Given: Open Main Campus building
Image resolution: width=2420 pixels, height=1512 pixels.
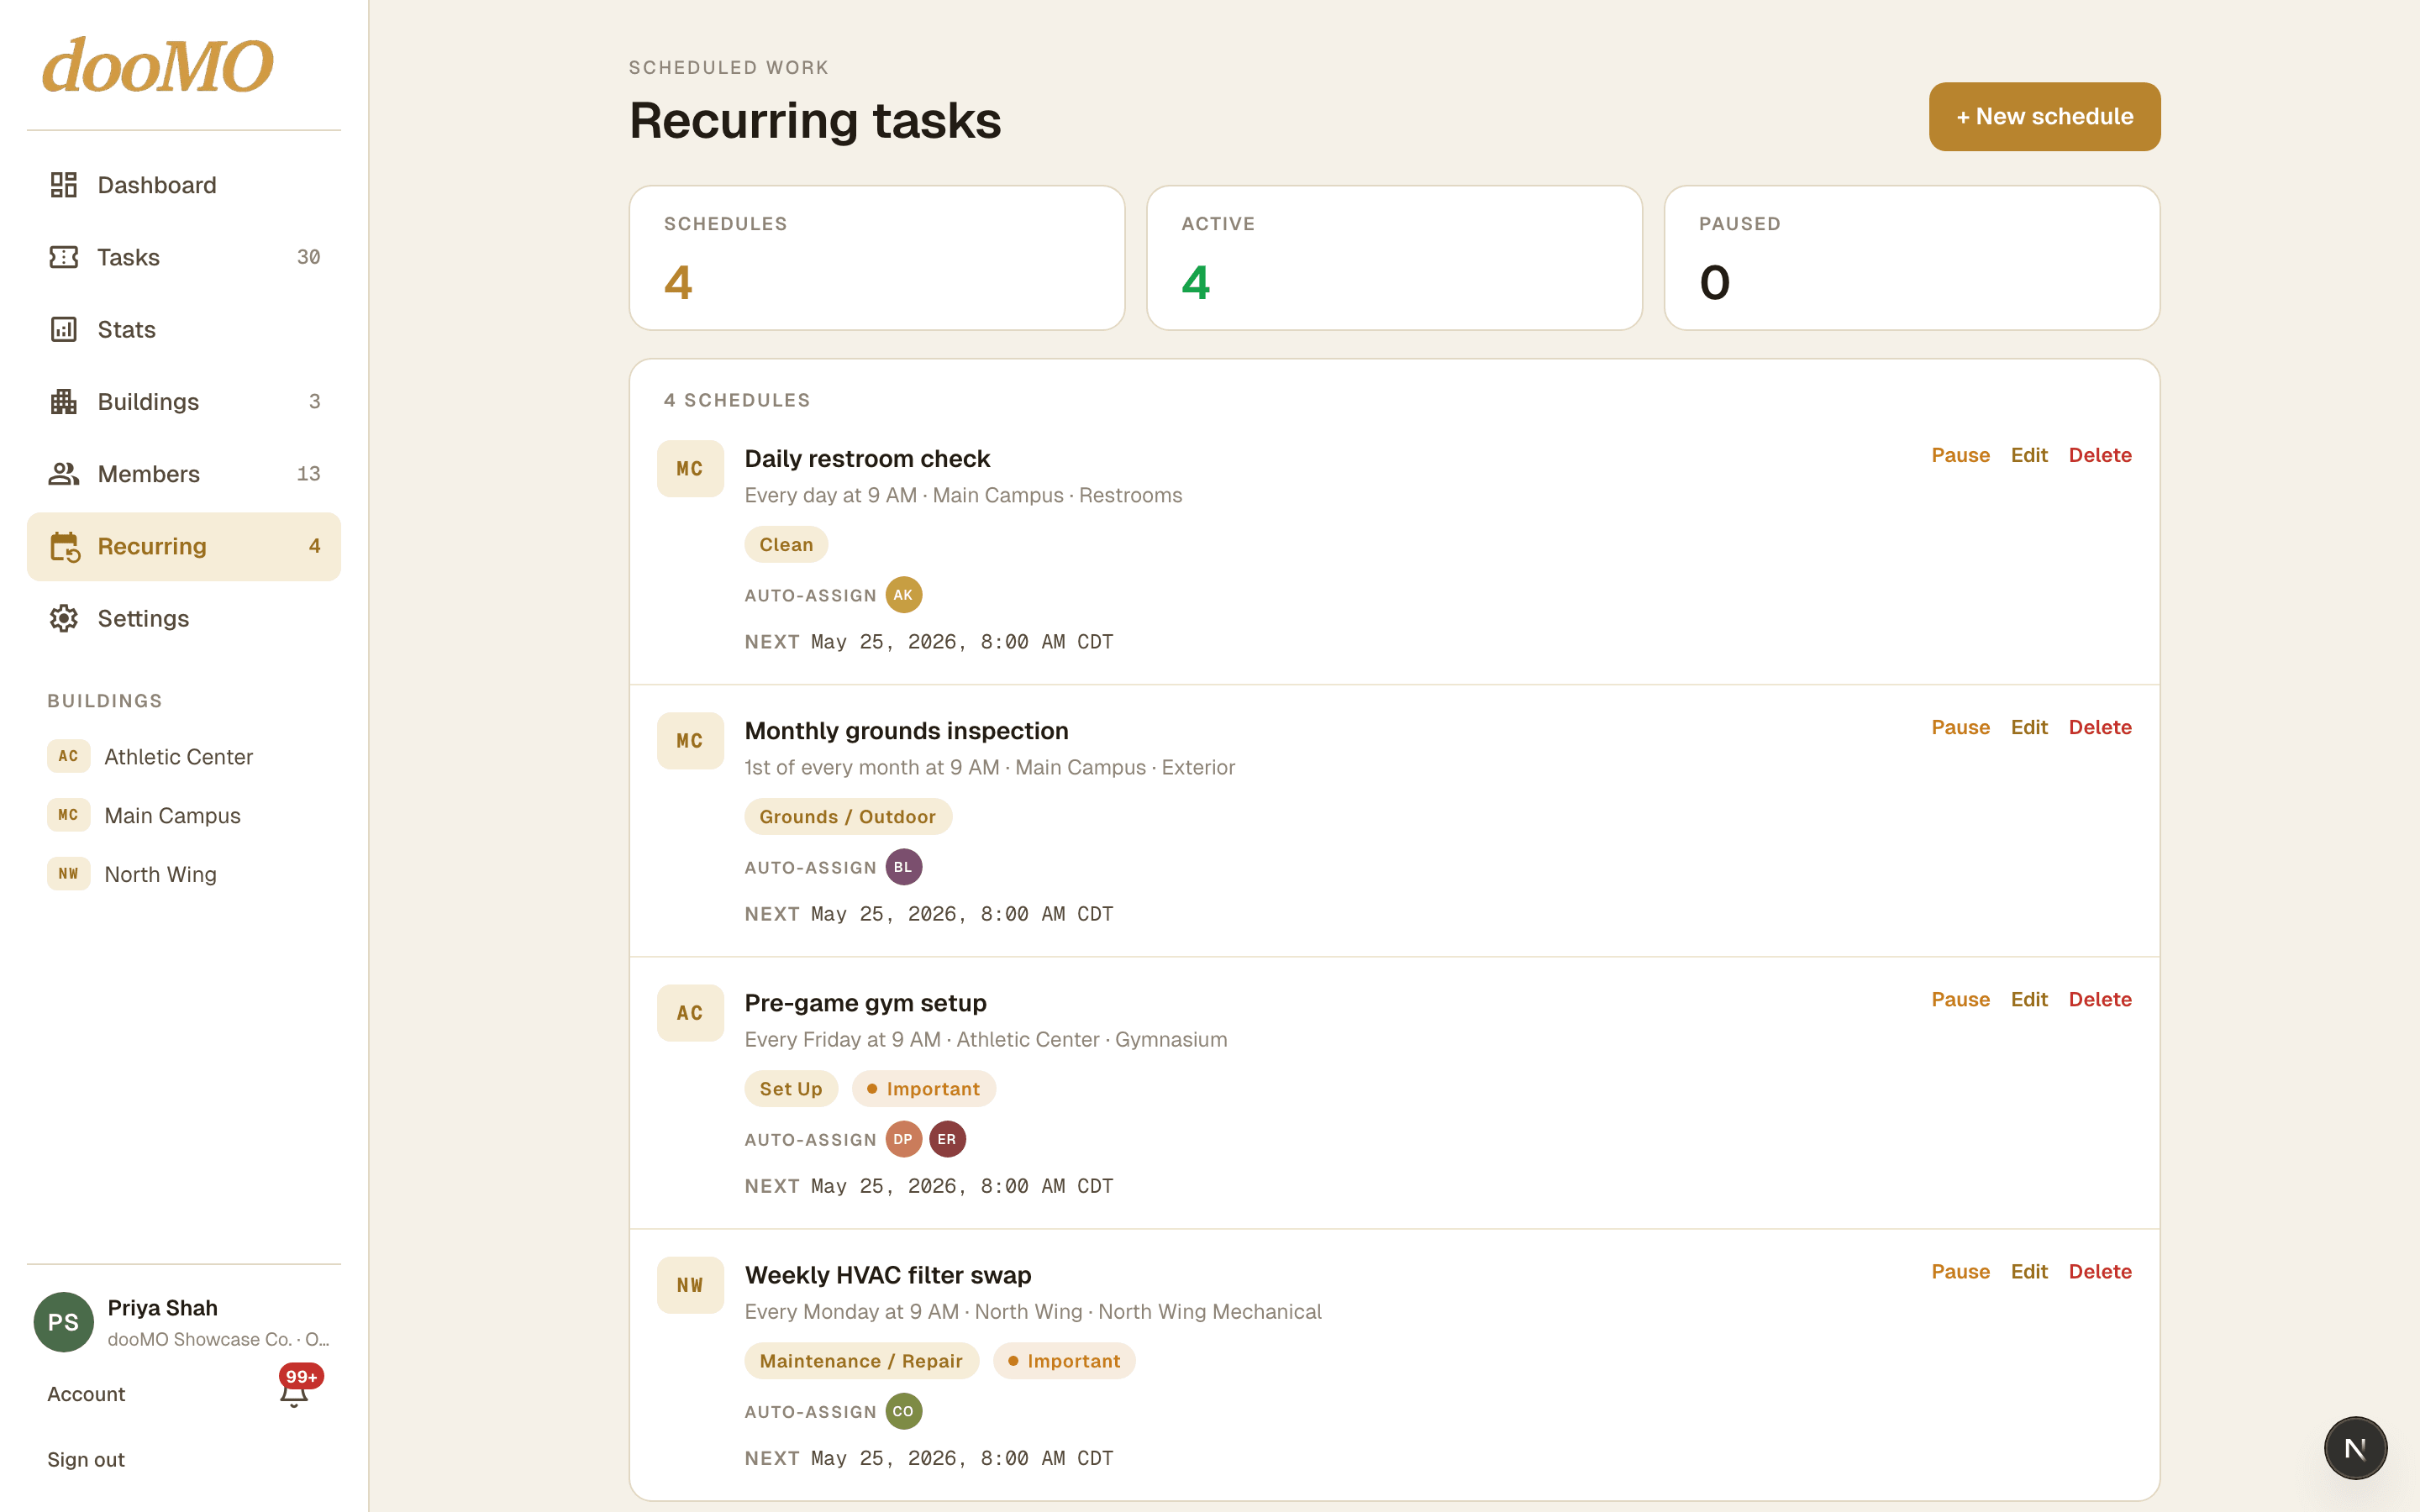Looking at the screenshot, I should [184, 815].
